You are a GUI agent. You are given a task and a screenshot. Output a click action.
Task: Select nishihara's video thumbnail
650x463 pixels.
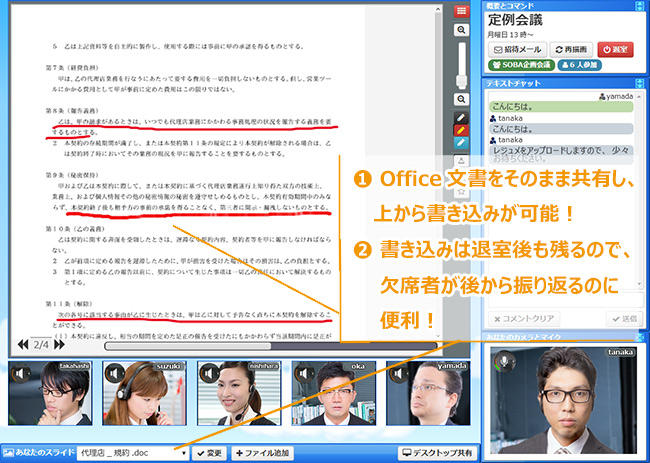pyautogui.click(x=239, y=393)
